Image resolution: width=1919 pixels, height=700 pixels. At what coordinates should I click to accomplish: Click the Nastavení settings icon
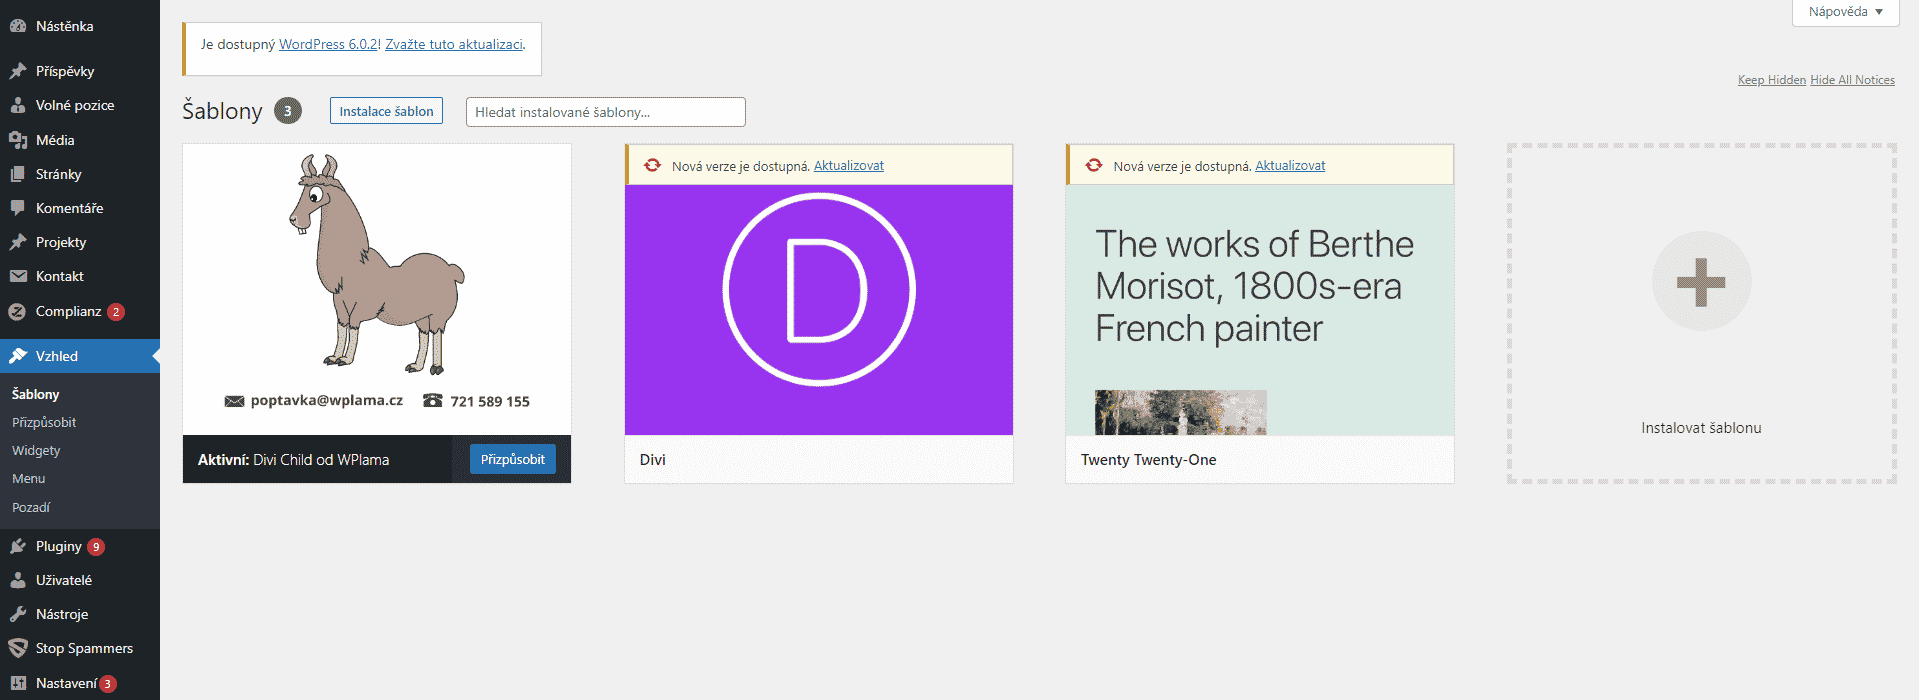coord(18,683)
